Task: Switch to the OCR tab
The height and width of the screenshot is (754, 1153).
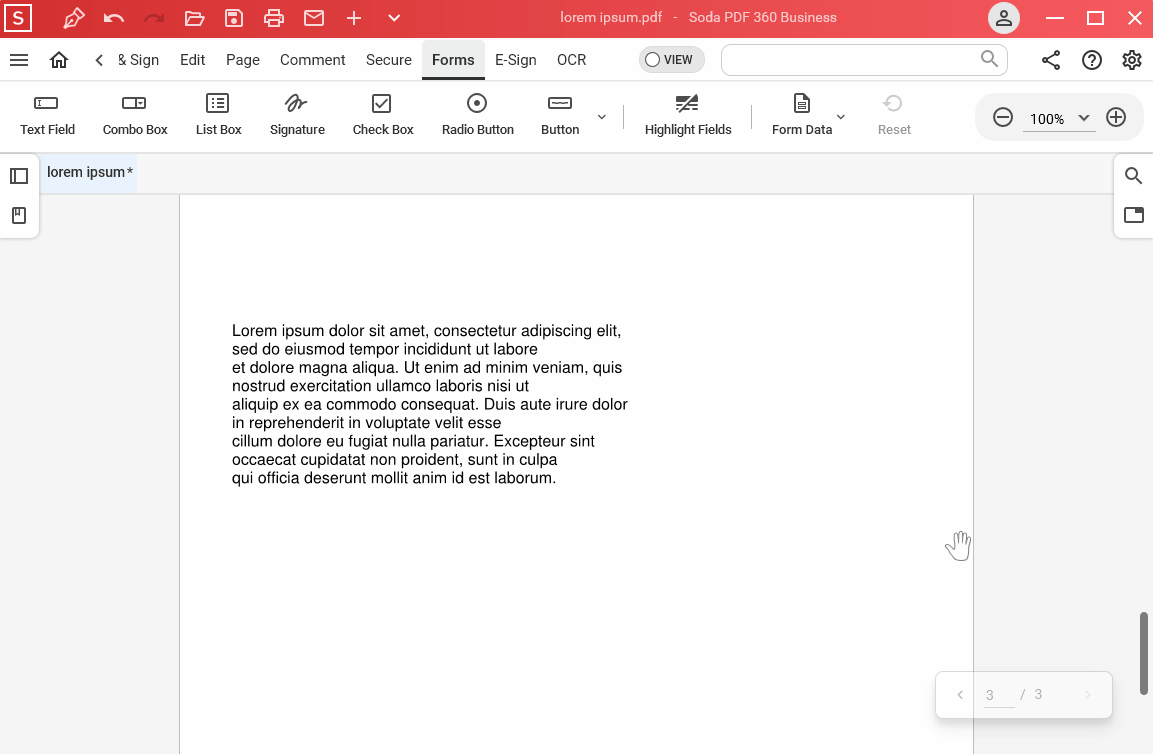Action: (x=571, y=60)
